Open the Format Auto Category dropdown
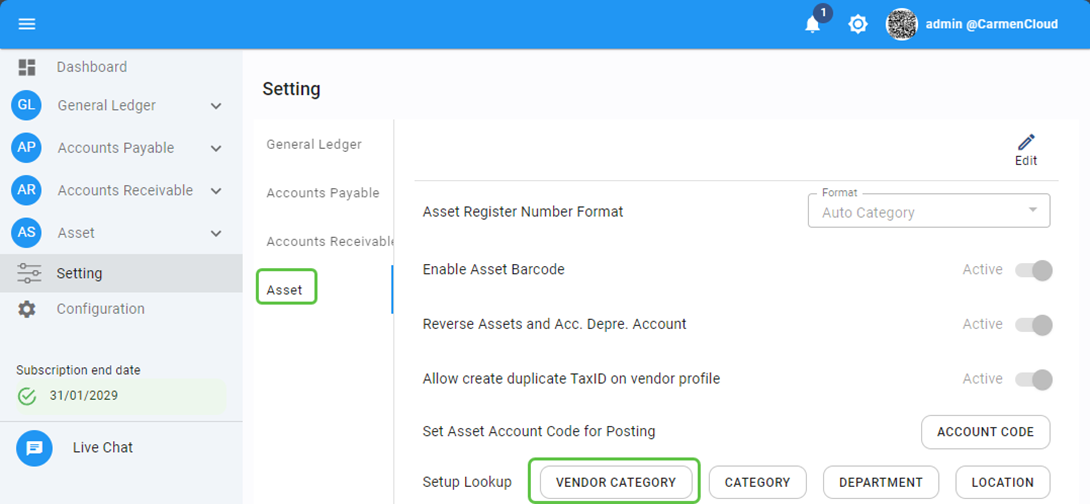Screen dimensions: 1090x504 point(928,212)
